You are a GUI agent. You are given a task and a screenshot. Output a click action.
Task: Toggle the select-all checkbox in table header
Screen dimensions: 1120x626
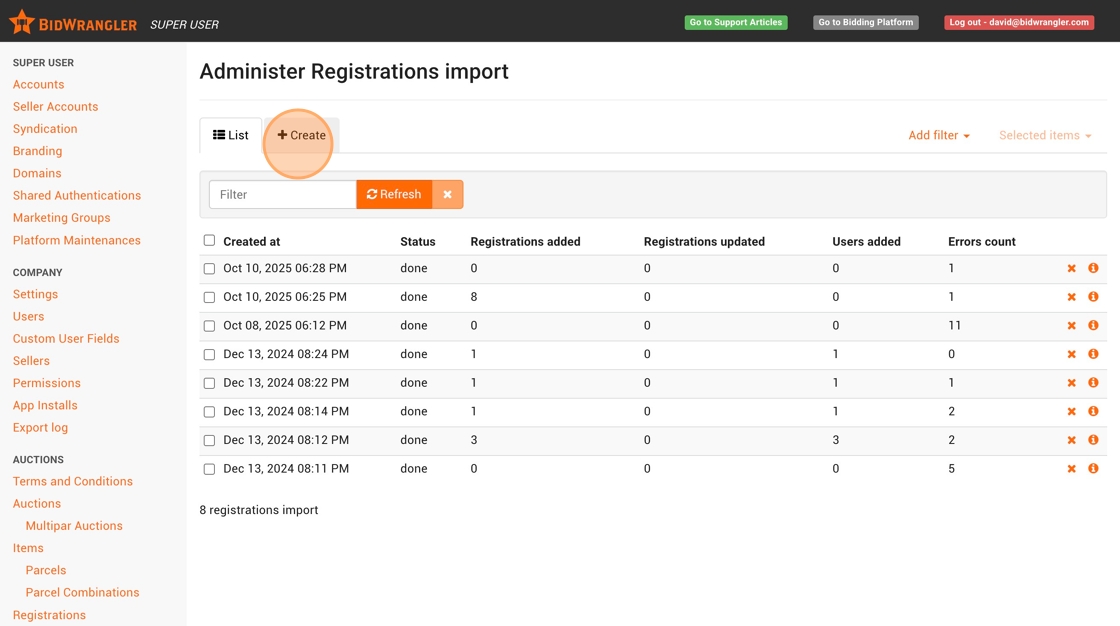tap(209, 240)
